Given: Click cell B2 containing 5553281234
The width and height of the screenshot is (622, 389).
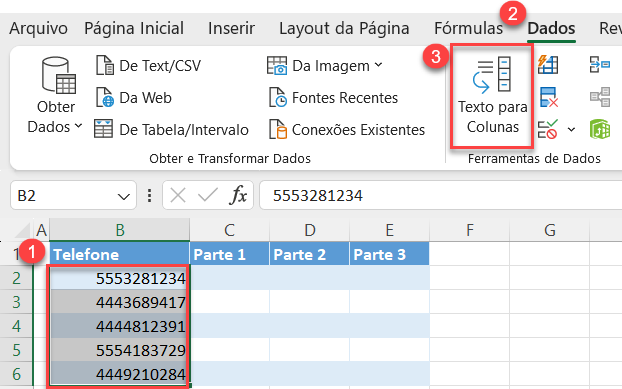Looking at the screenshot, I should [120, 278].
